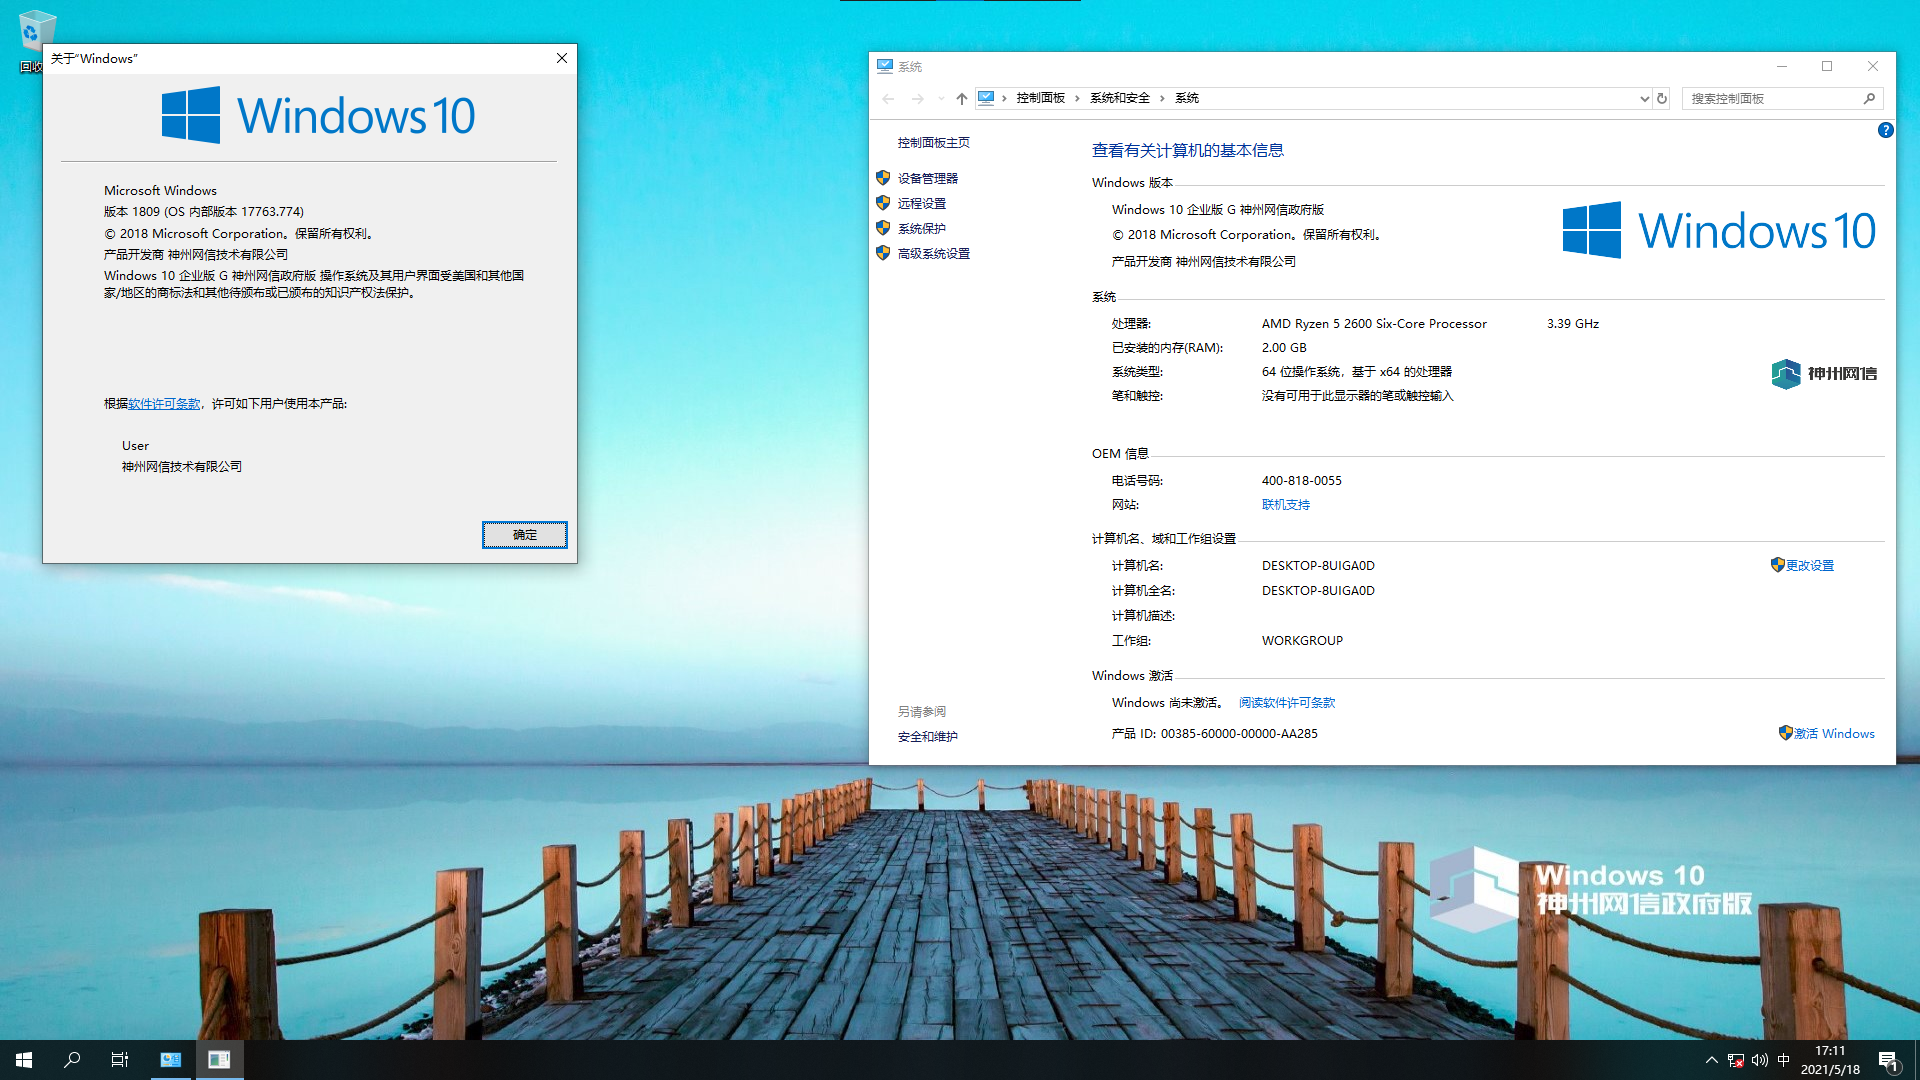The height and width of the screenshot is (1080, 1920).
Task: Click the Forward arrow in System window
Action: coord(917,98)
